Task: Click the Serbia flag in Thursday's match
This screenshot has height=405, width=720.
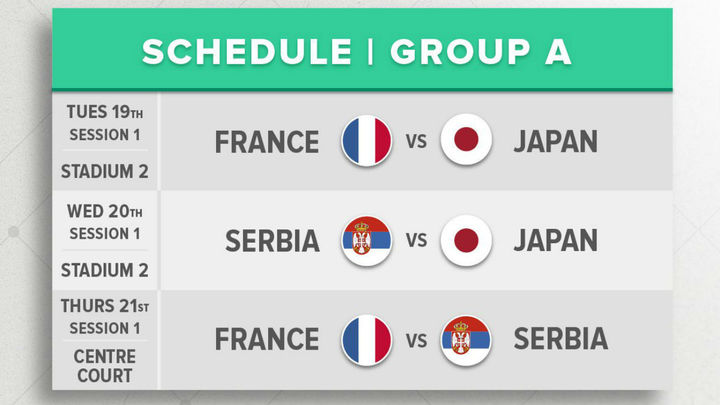Action: click(466, 338)
